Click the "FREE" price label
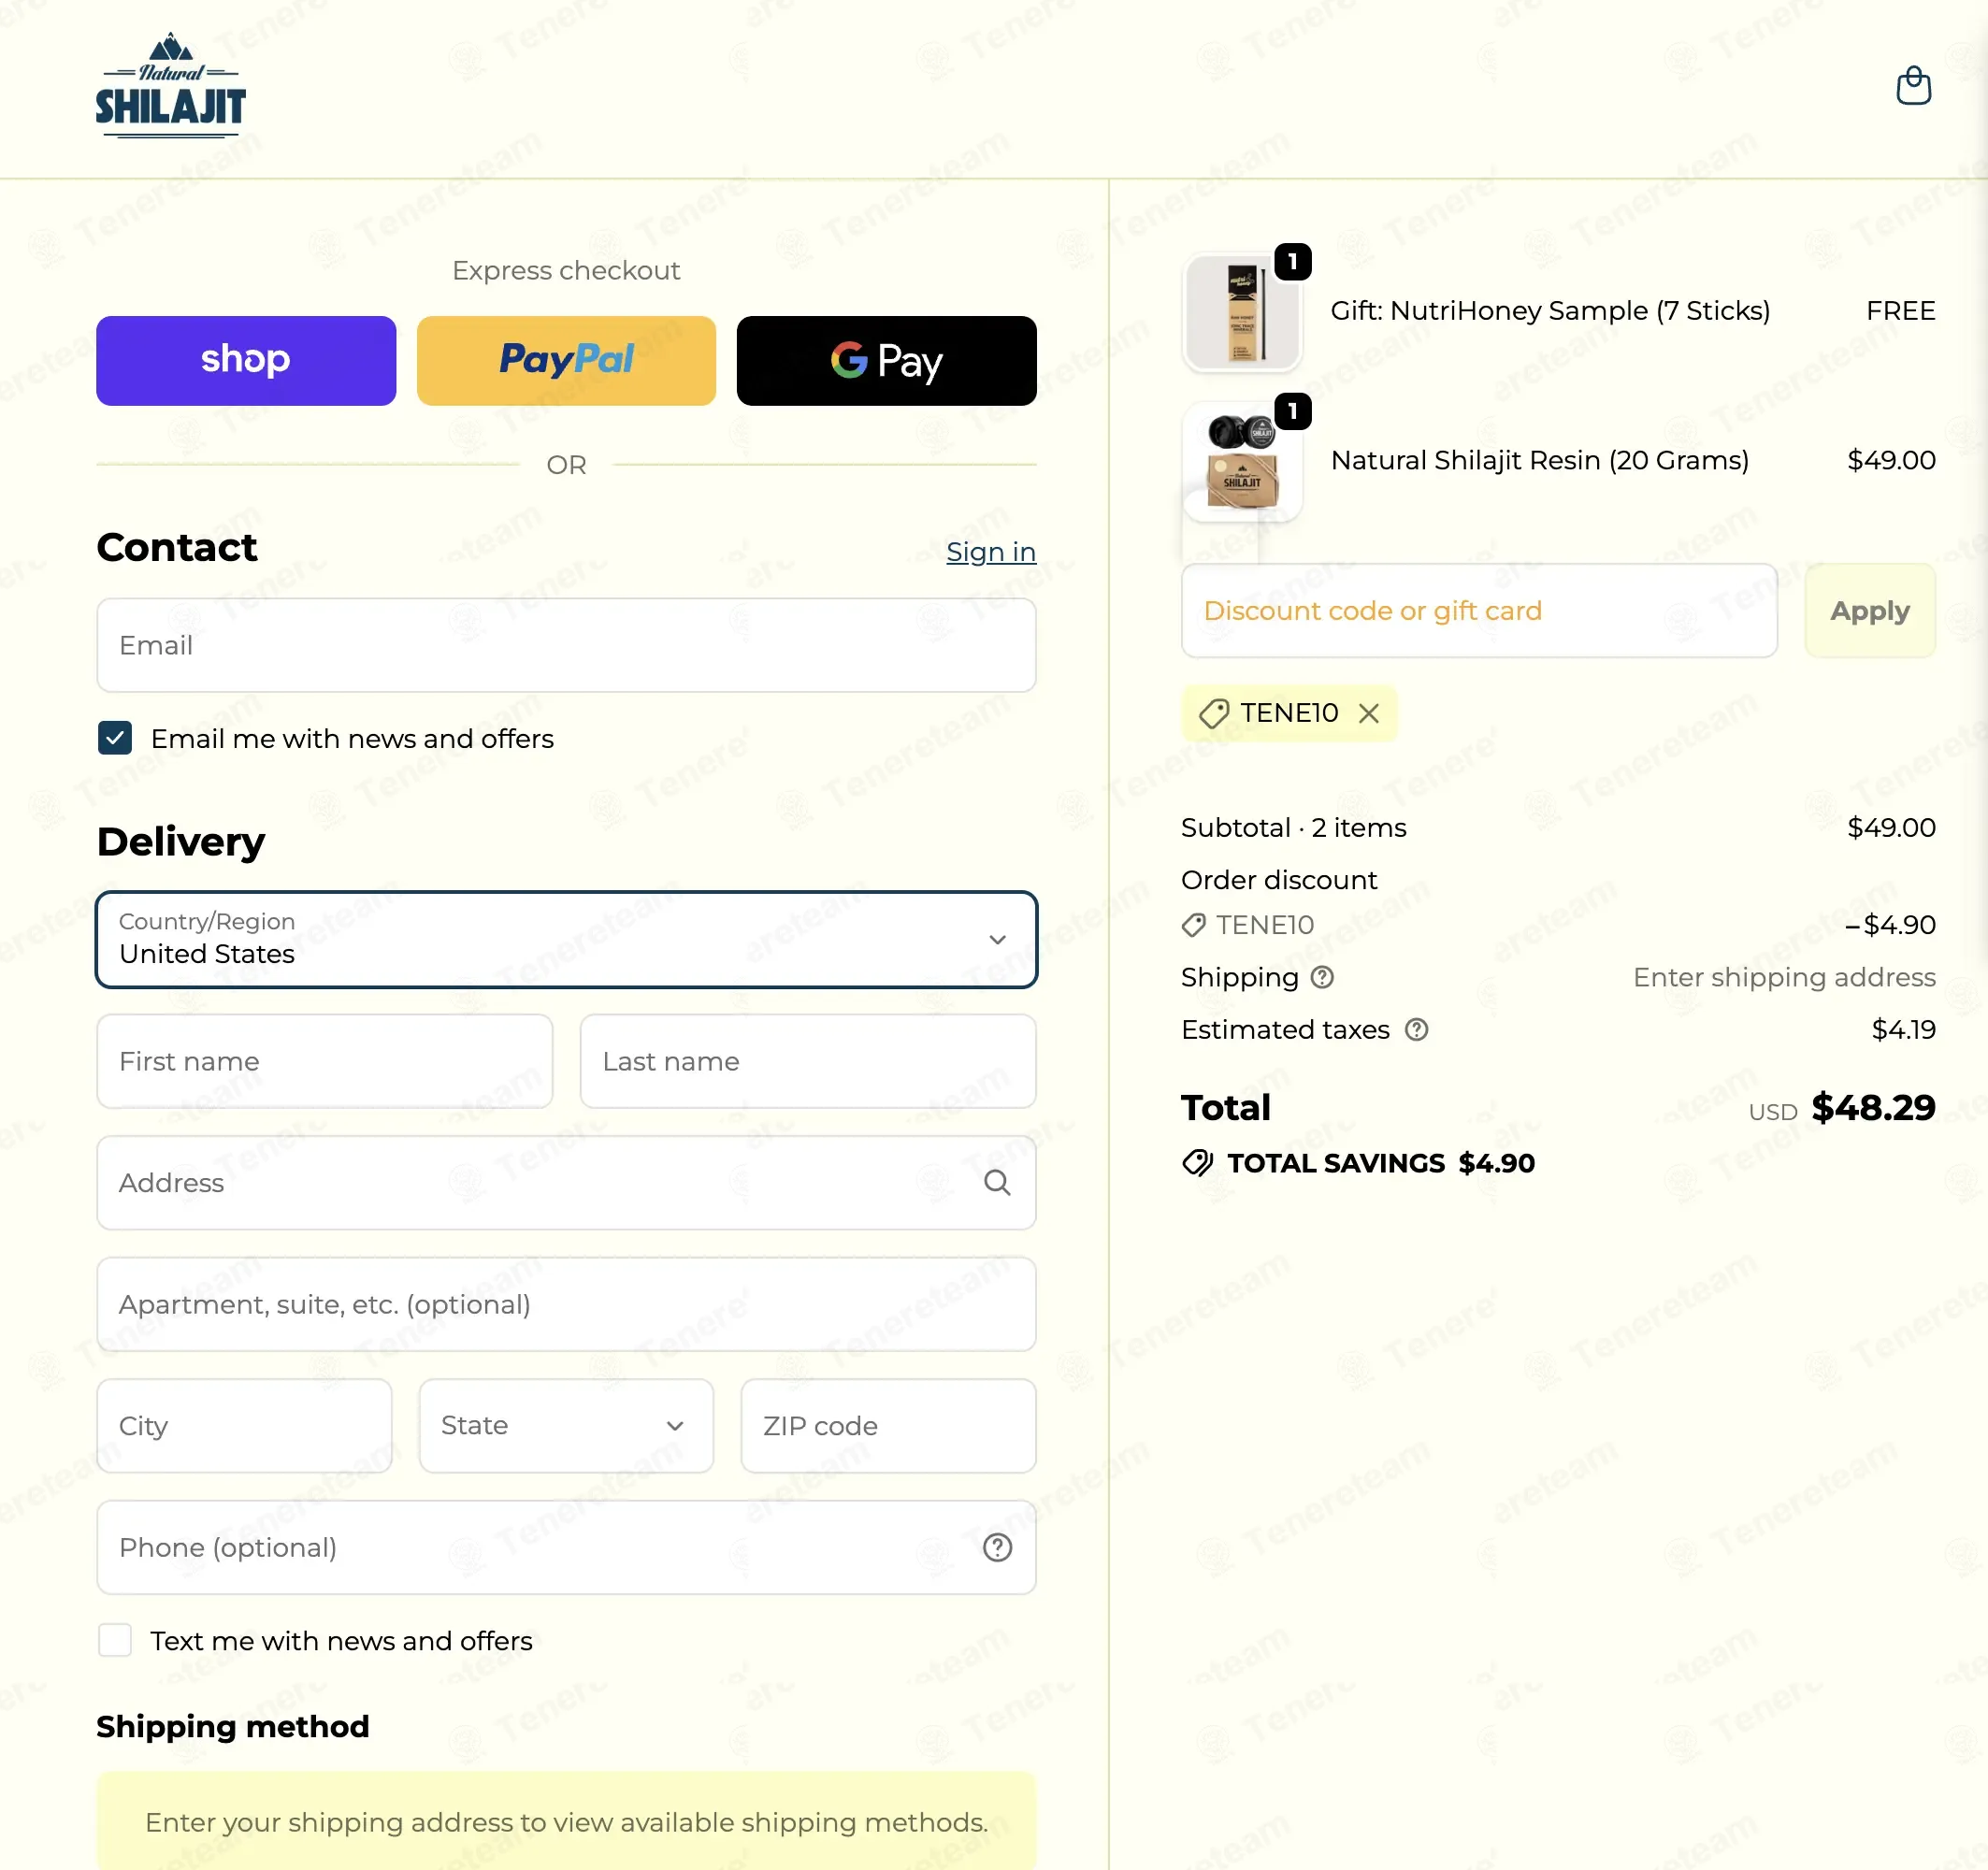The height and width of the screenshot is (1870, 1988). 1900,311
